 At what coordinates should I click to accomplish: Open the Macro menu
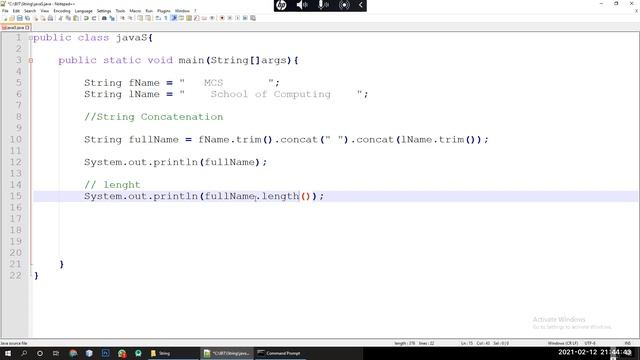tap(135, 11)
